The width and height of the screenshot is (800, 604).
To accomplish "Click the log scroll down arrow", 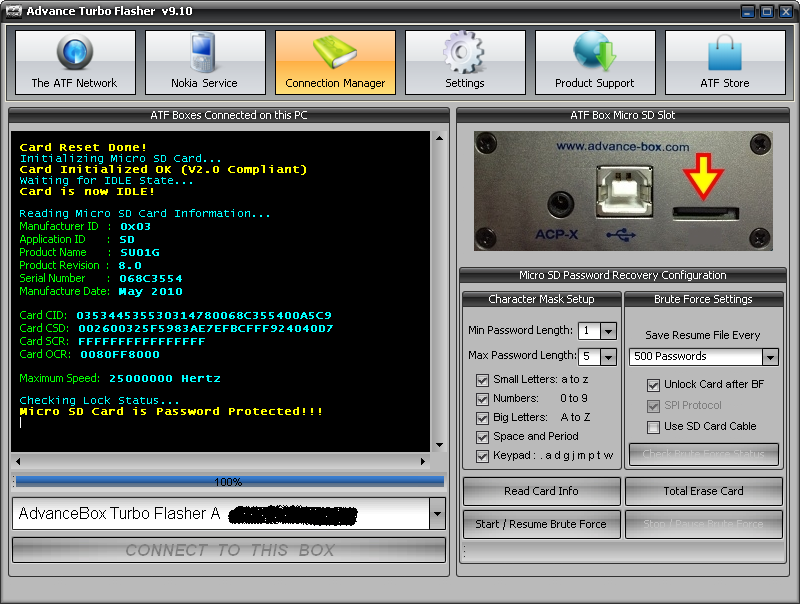I will [x=439, y=445].
